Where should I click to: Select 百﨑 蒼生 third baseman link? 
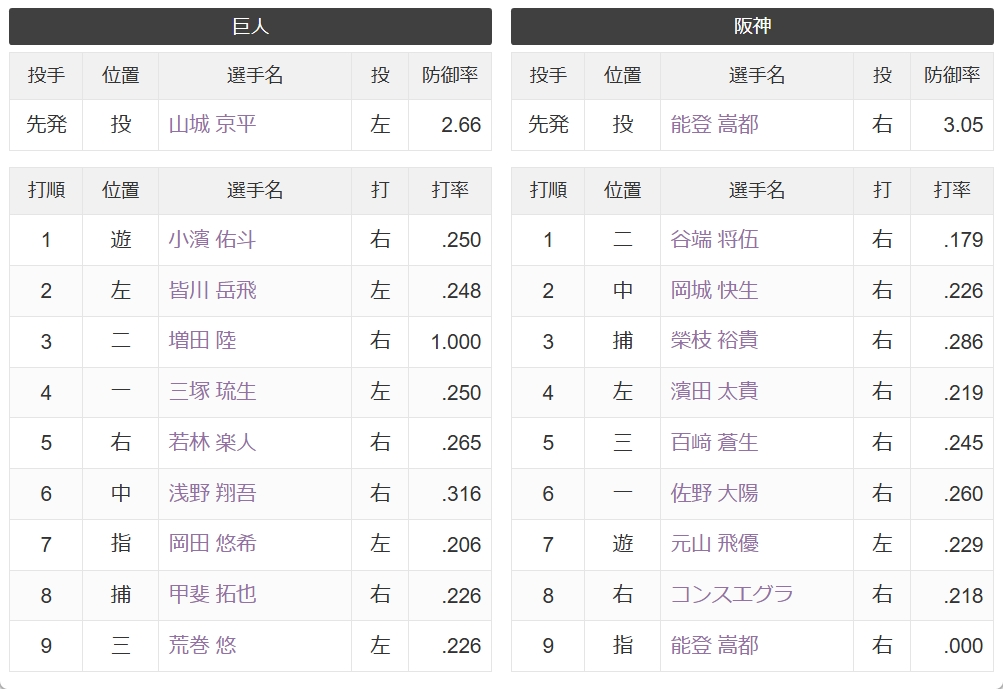(x=715, y=442)
